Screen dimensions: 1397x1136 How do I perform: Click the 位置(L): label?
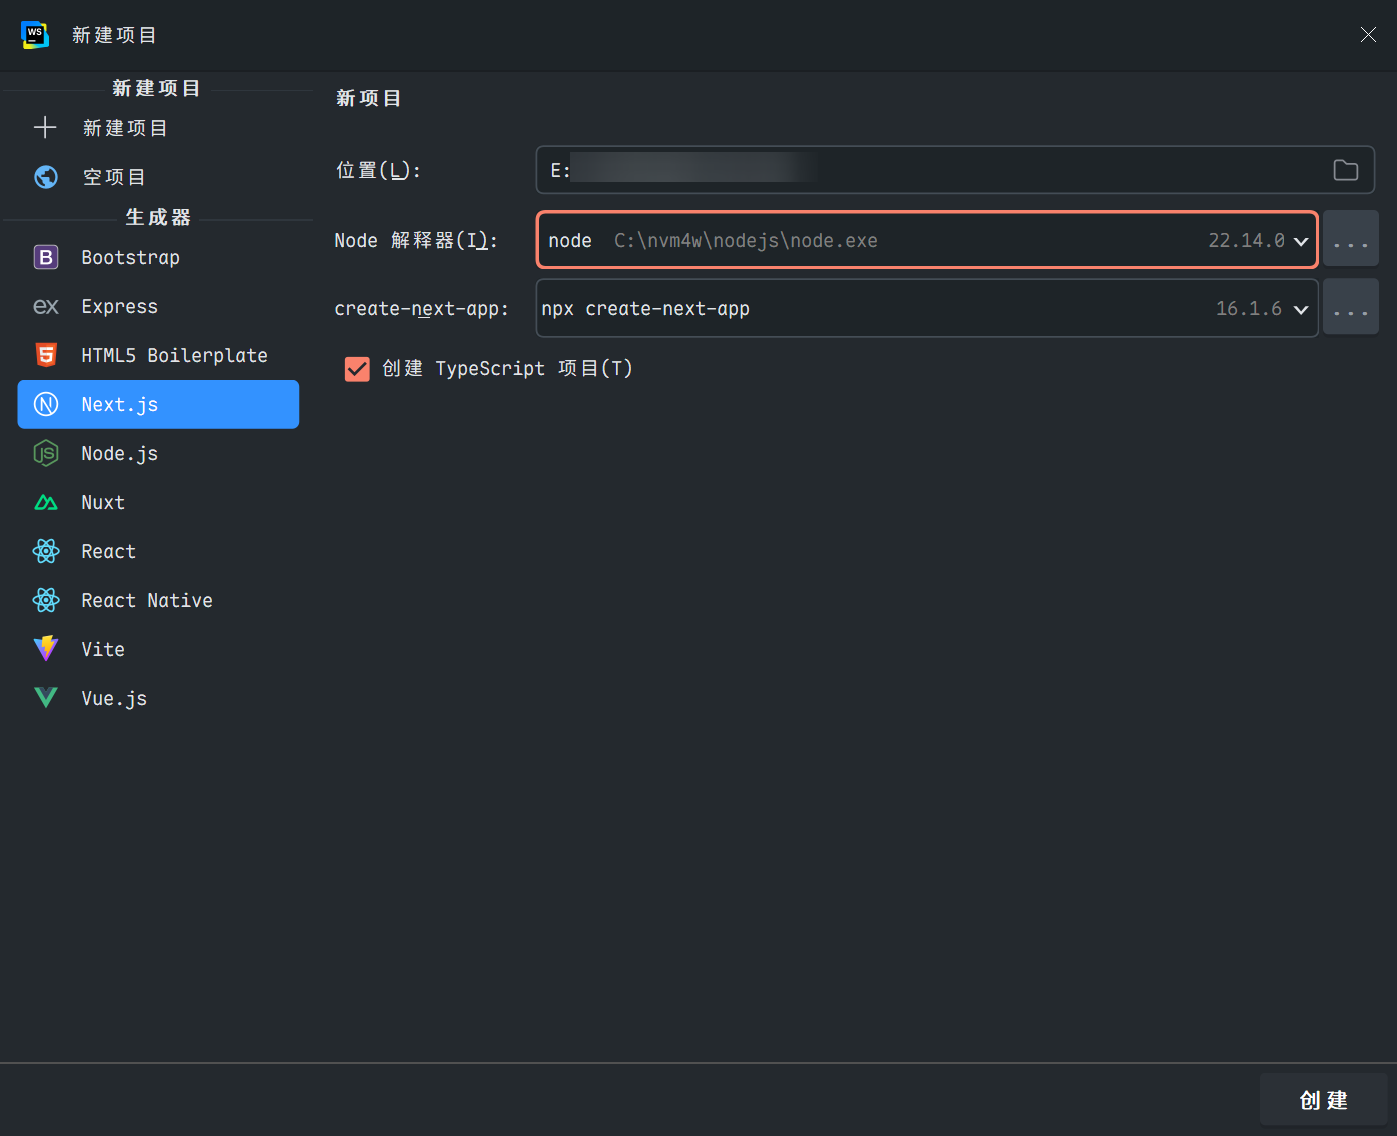(378, 170)
